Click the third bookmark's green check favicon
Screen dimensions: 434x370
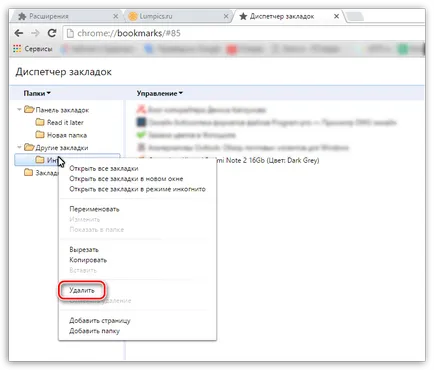[x=141, y=135]
